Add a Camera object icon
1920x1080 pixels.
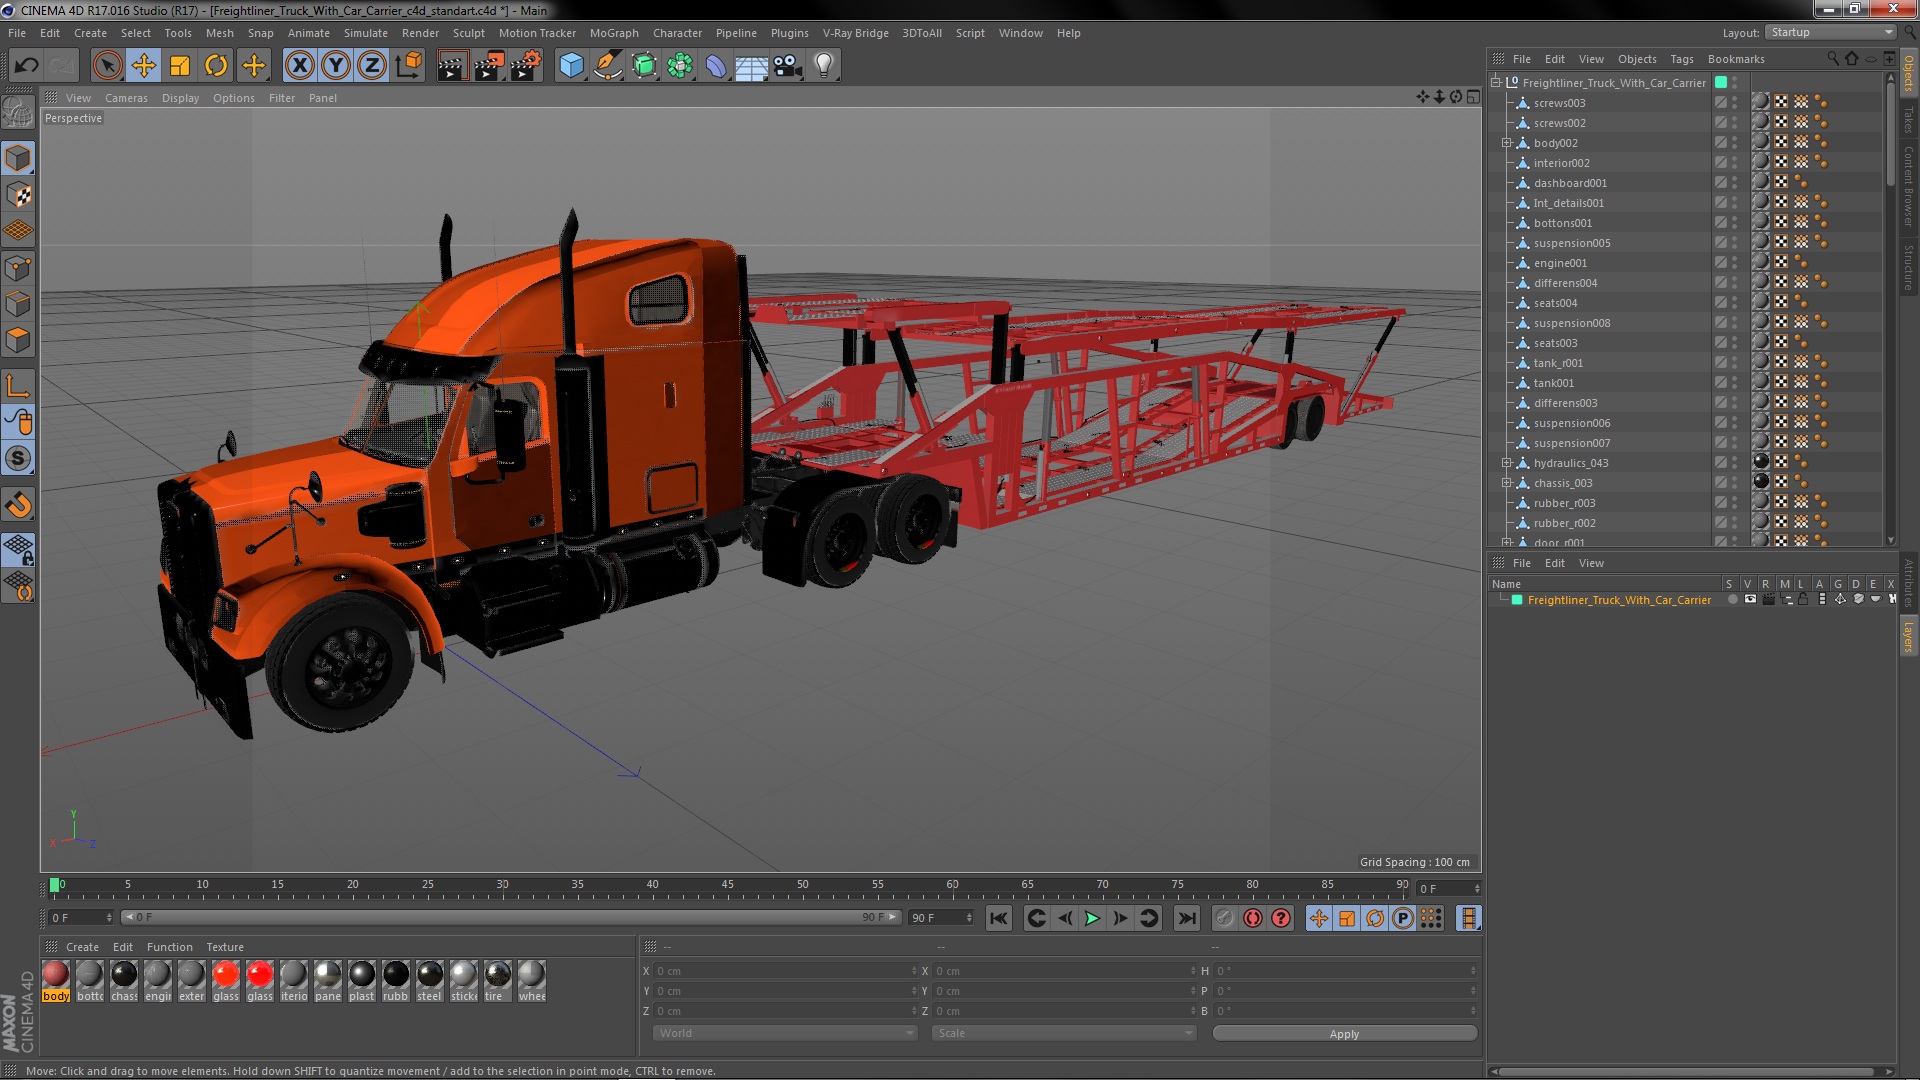coord(788,66)
